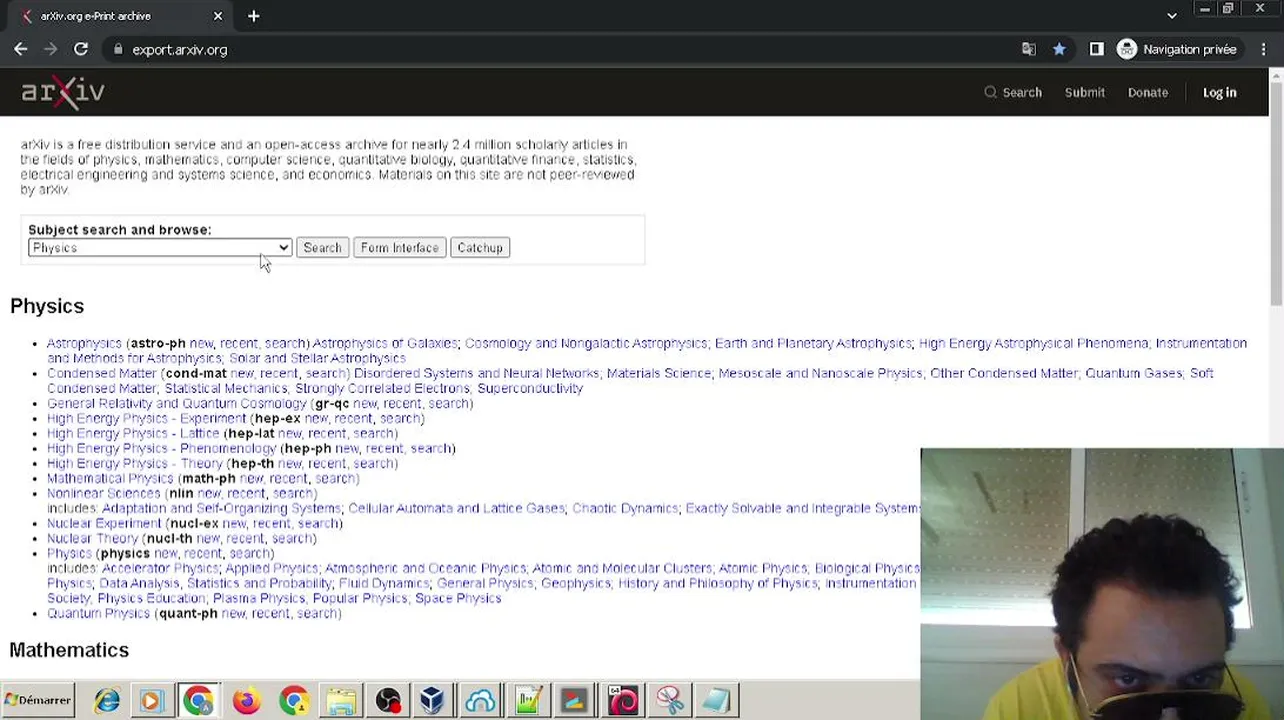
Task: Open the Nonlinear Sciences link
Action: tap(104, 493)
